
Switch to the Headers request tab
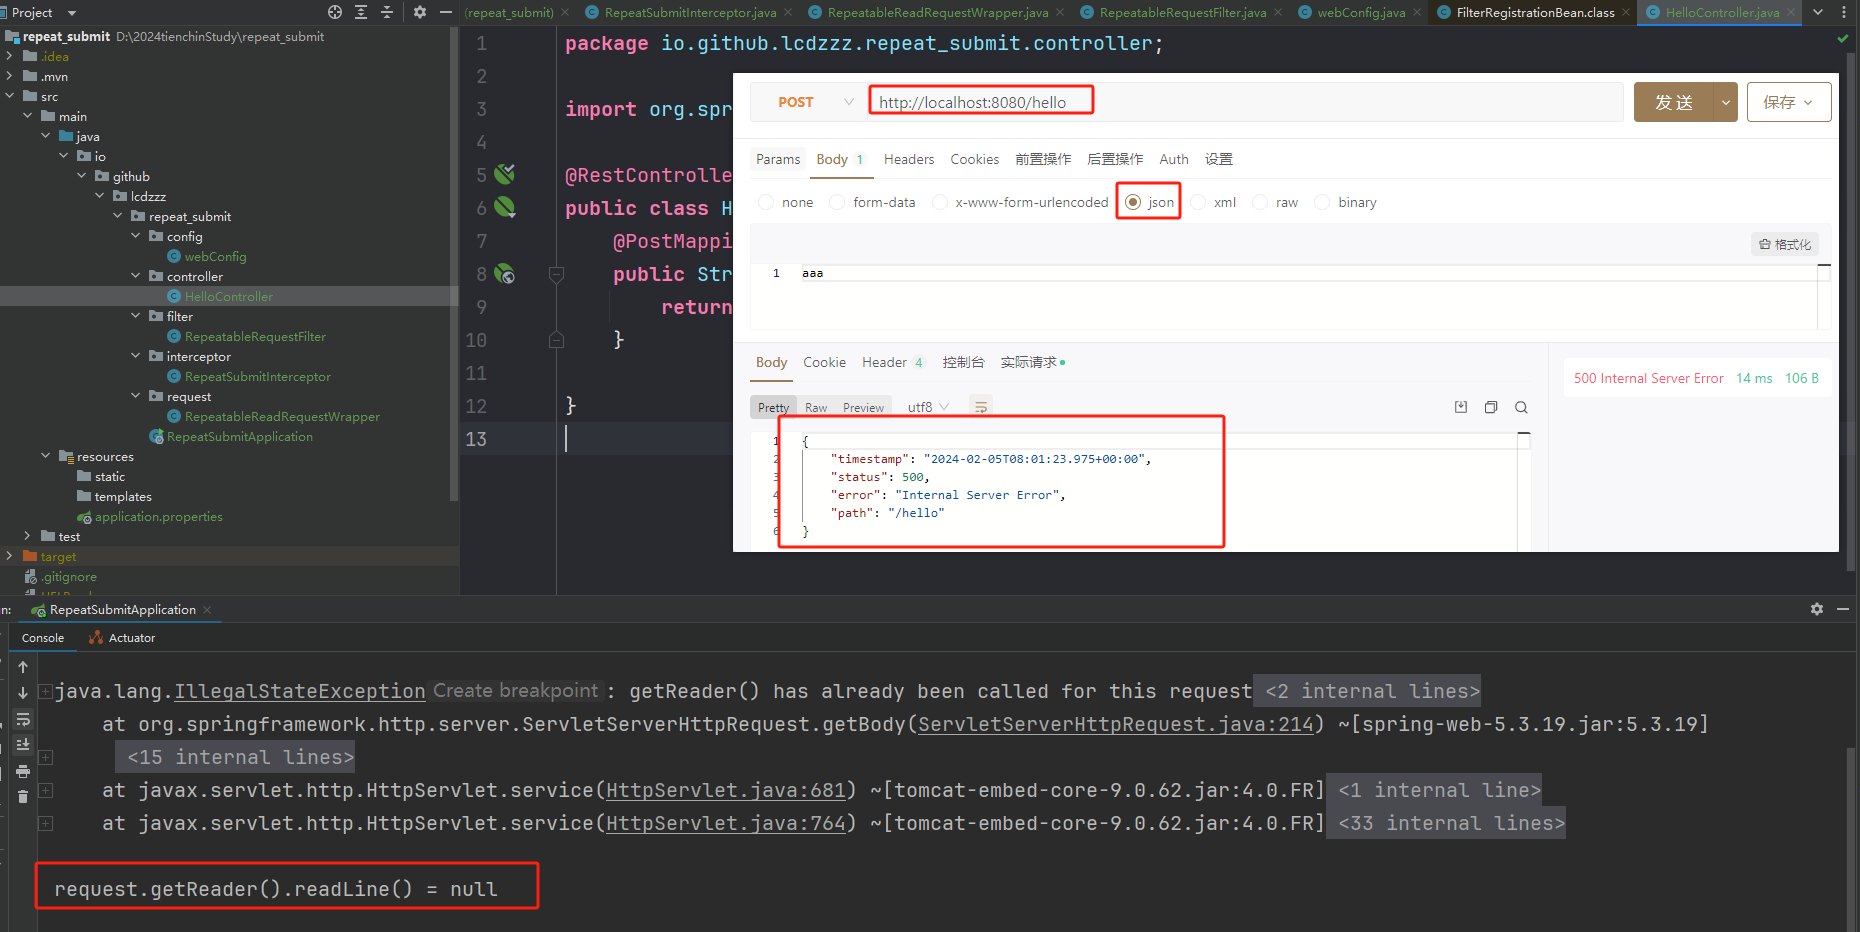click(x=909, y=159)
